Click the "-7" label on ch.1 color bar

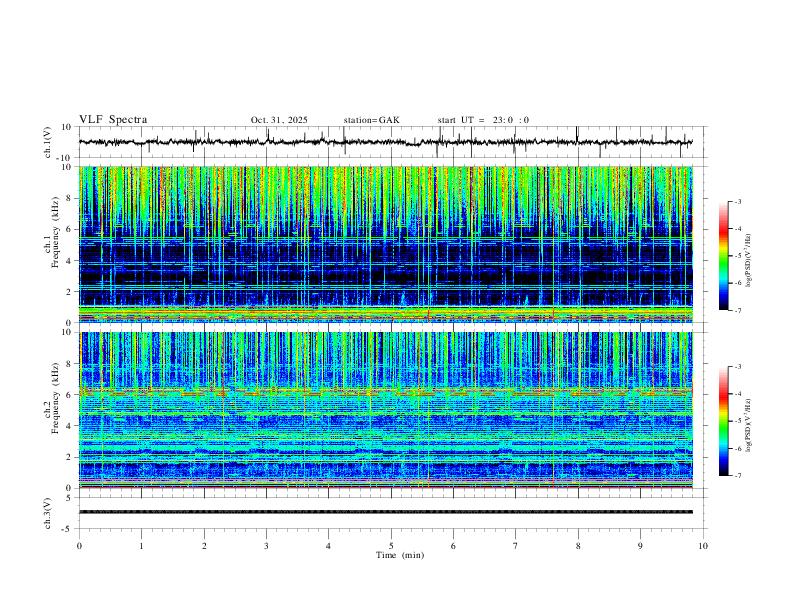pyautogui.click(x=738, y=310)
